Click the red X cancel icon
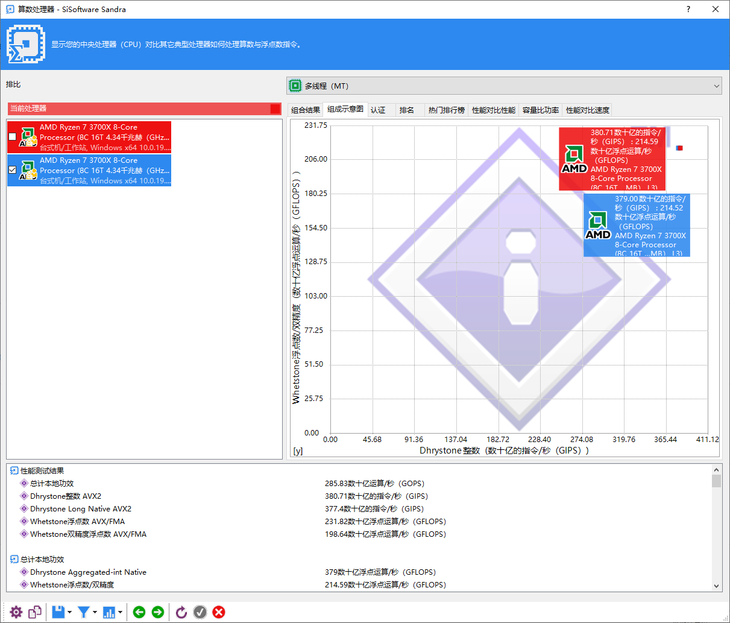Screen dimensions: 730x623 pyautogui.click(x=219, y=612)
